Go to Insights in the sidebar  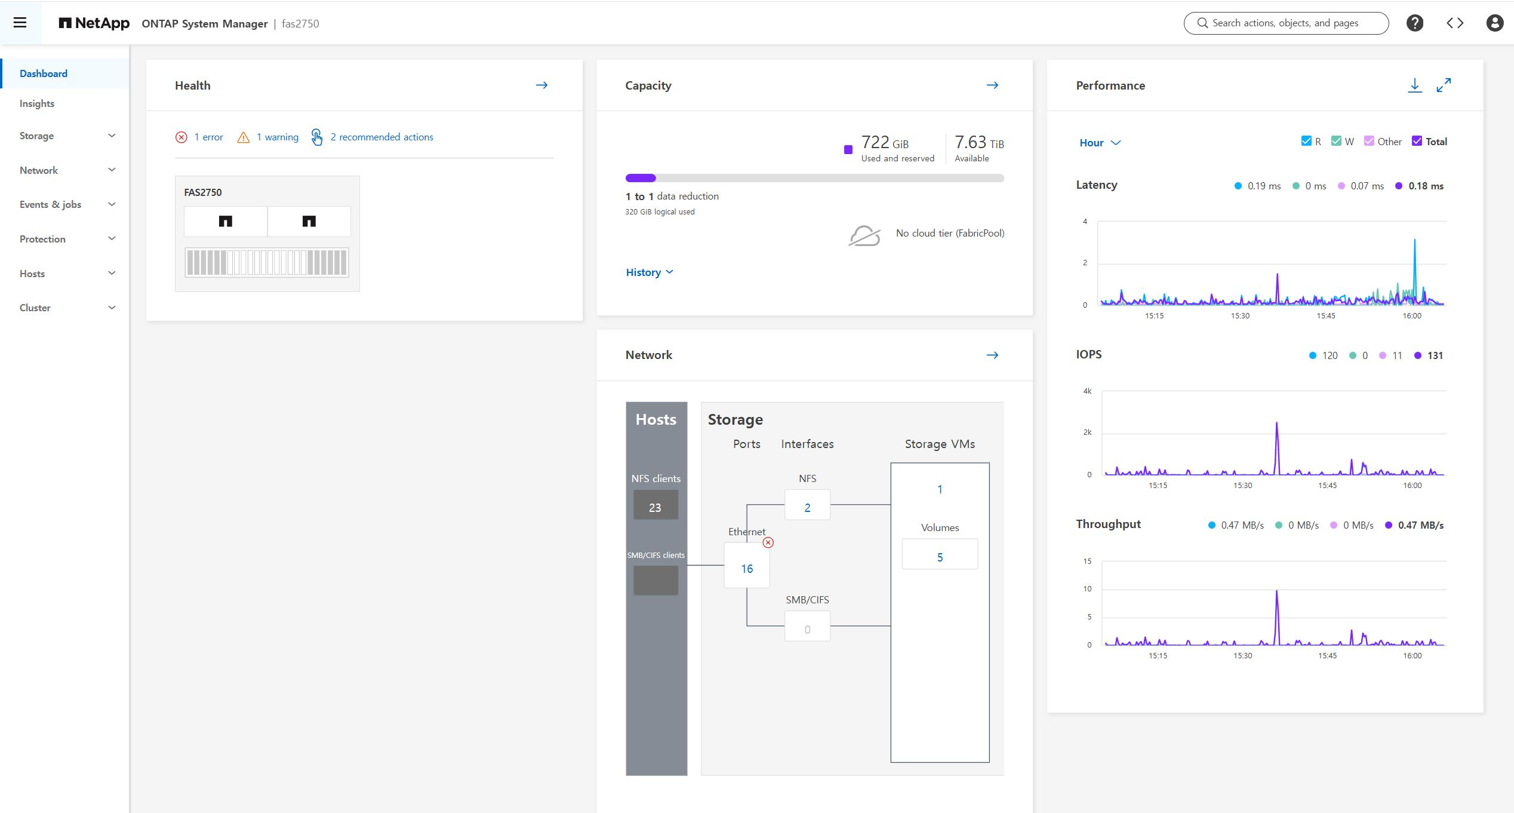[37, 104]
